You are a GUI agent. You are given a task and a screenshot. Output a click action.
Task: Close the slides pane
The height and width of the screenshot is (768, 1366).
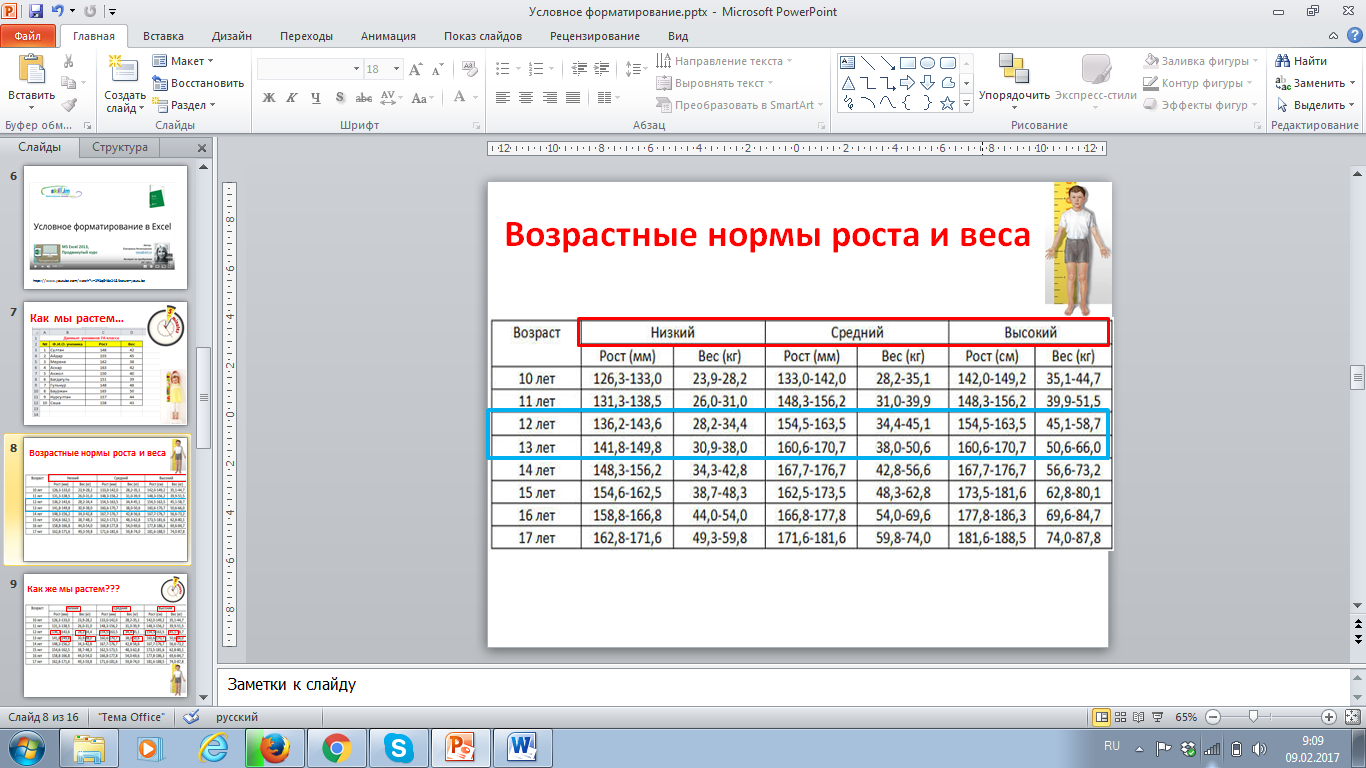201,148
